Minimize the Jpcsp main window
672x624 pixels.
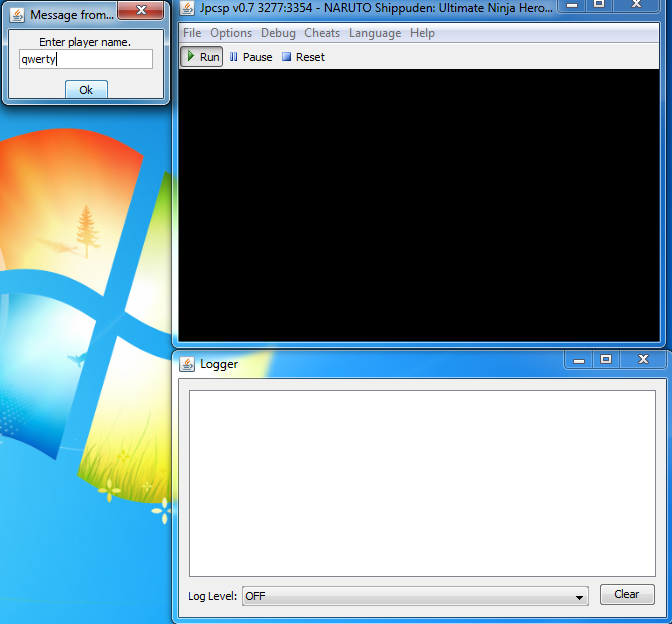pyautogui.click(x=572, y=5)
